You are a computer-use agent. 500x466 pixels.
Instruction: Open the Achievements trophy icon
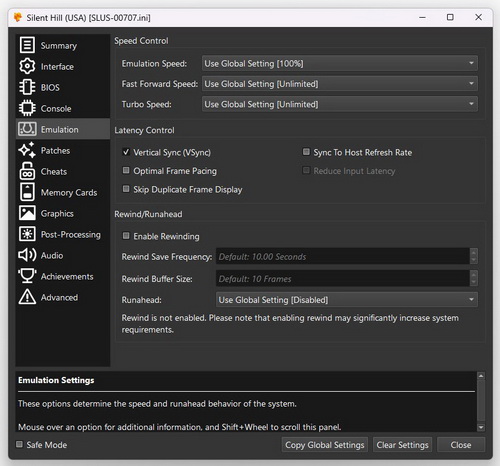coord(27,276)
